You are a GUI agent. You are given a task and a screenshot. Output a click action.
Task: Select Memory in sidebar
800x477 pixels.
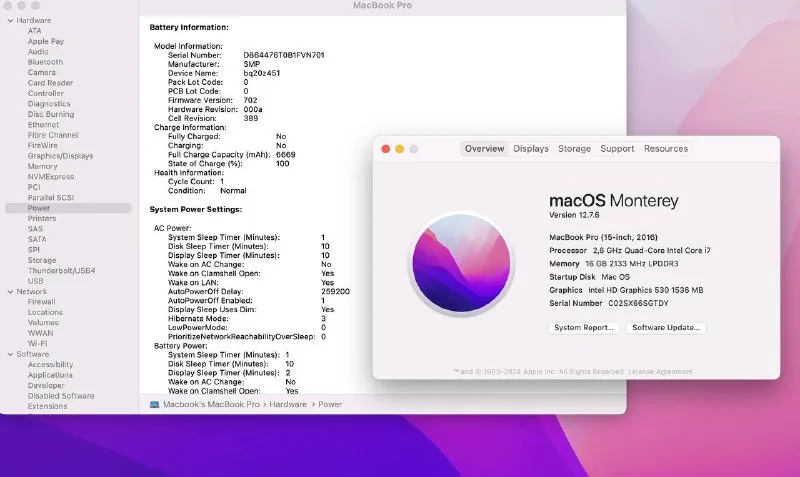pyautogui.click(x=42, y=166)
